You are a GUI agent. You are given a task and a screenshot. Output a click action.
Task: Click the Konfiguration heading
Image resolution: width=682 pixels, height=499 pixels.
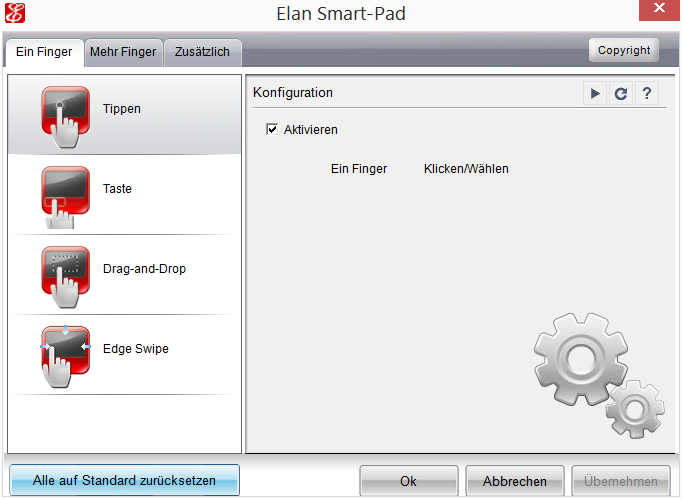293,93
